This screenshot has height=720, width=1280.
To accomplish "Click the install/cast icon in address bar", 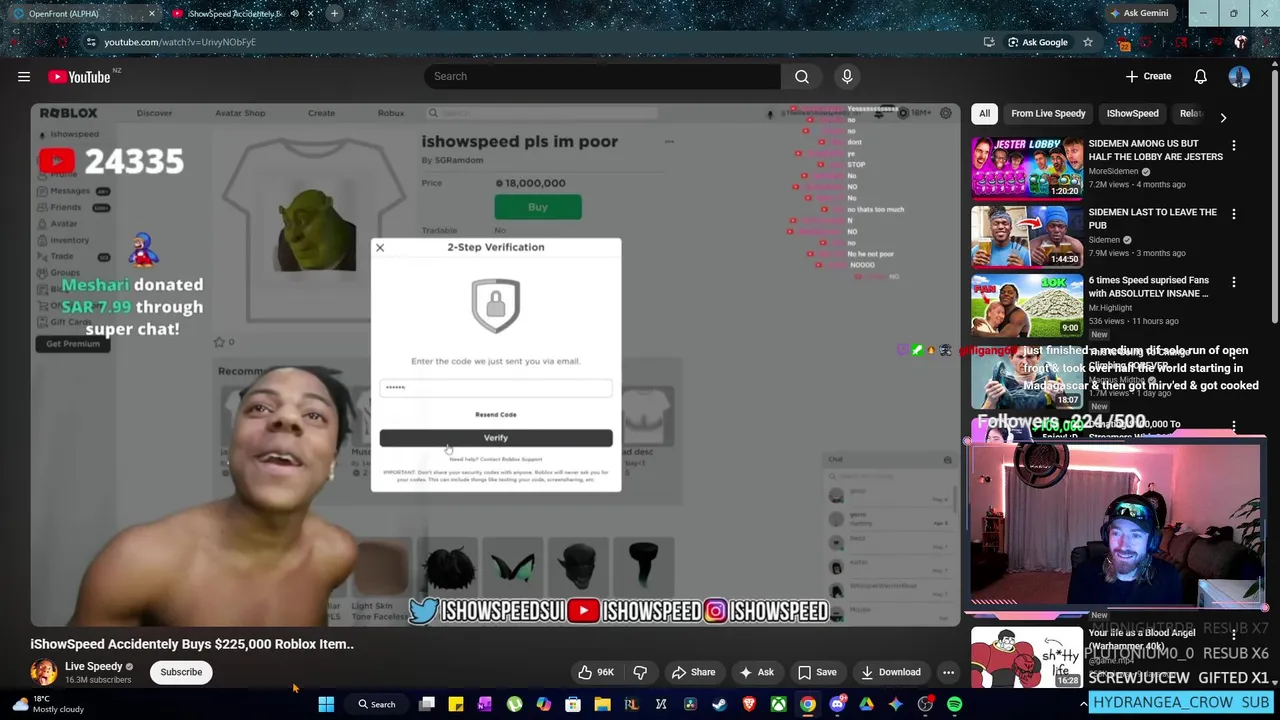I will (989, 42).
